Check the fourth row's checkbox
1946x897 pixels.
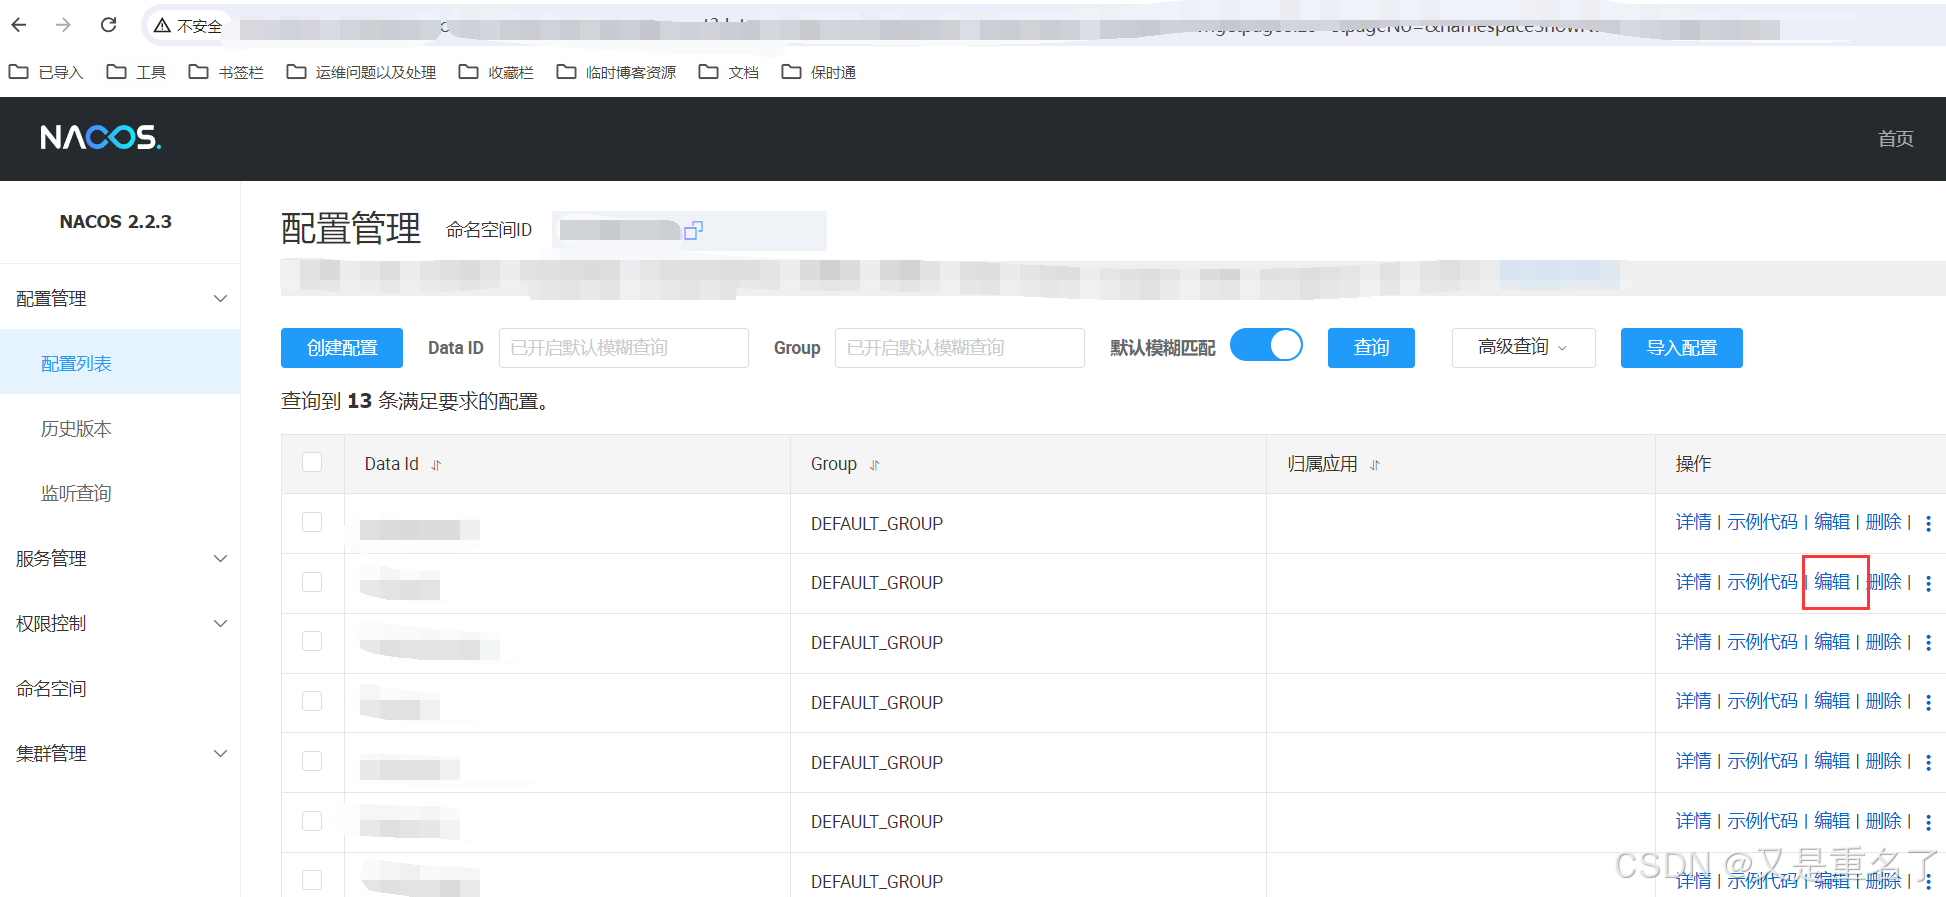312,701
